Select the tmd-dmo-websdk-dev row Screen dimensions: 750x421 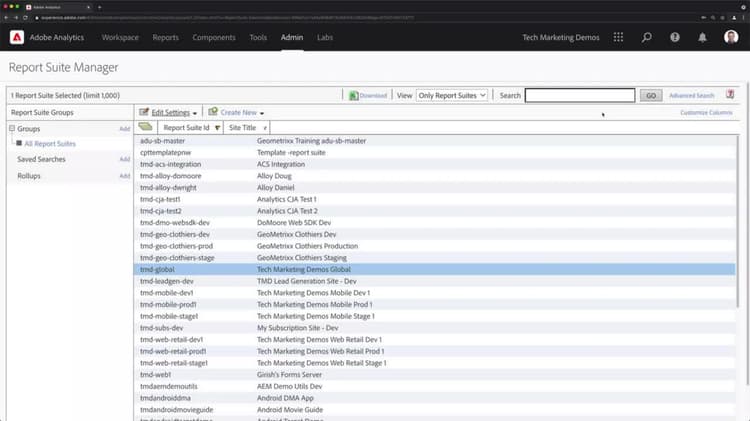[434, 222]
